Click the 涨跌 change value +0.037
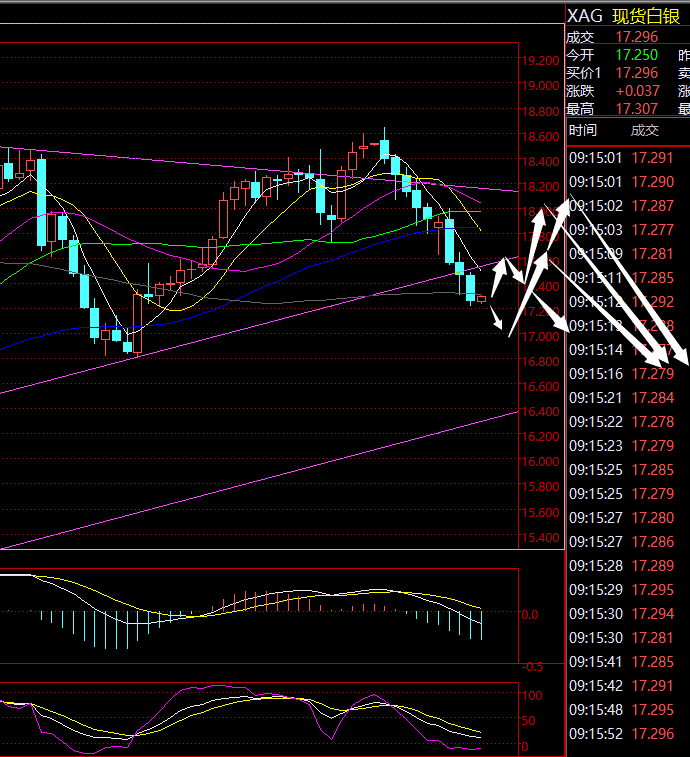 click(x=638, y=91)
